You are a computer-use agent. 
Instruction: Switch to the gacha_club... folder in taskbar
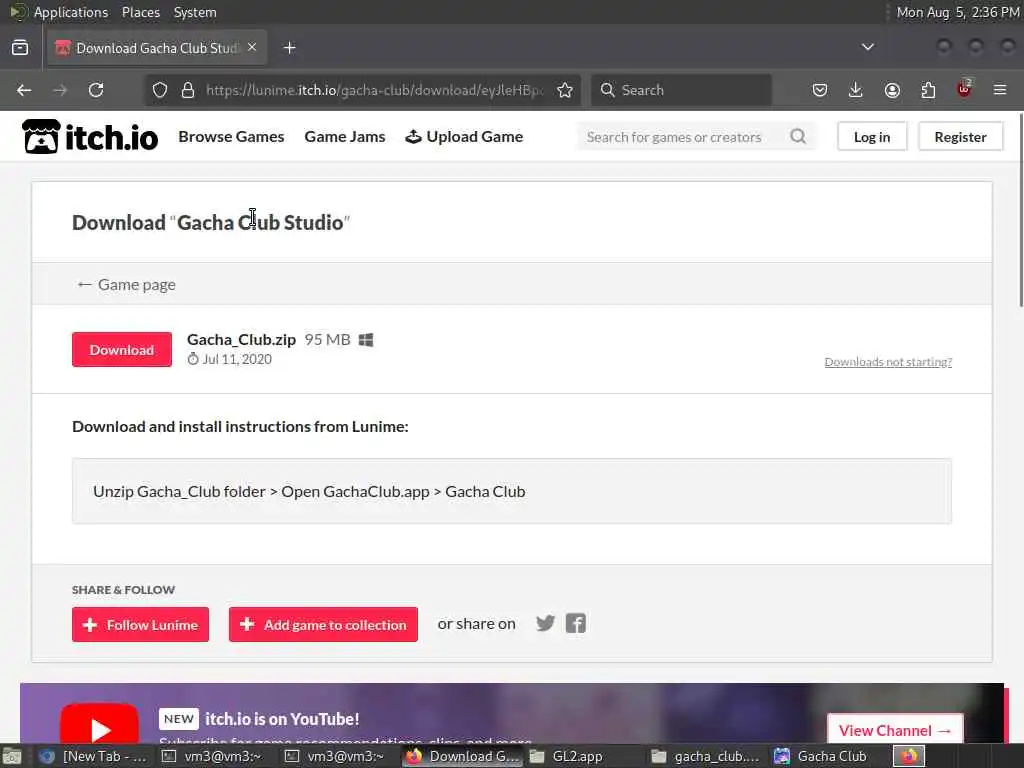(x=707, y=756)
